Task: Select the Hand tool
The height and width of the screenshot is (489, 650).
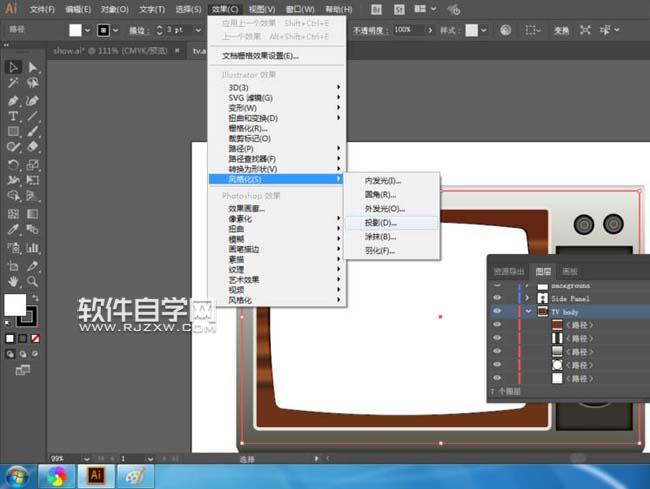Action: (13, 282)
